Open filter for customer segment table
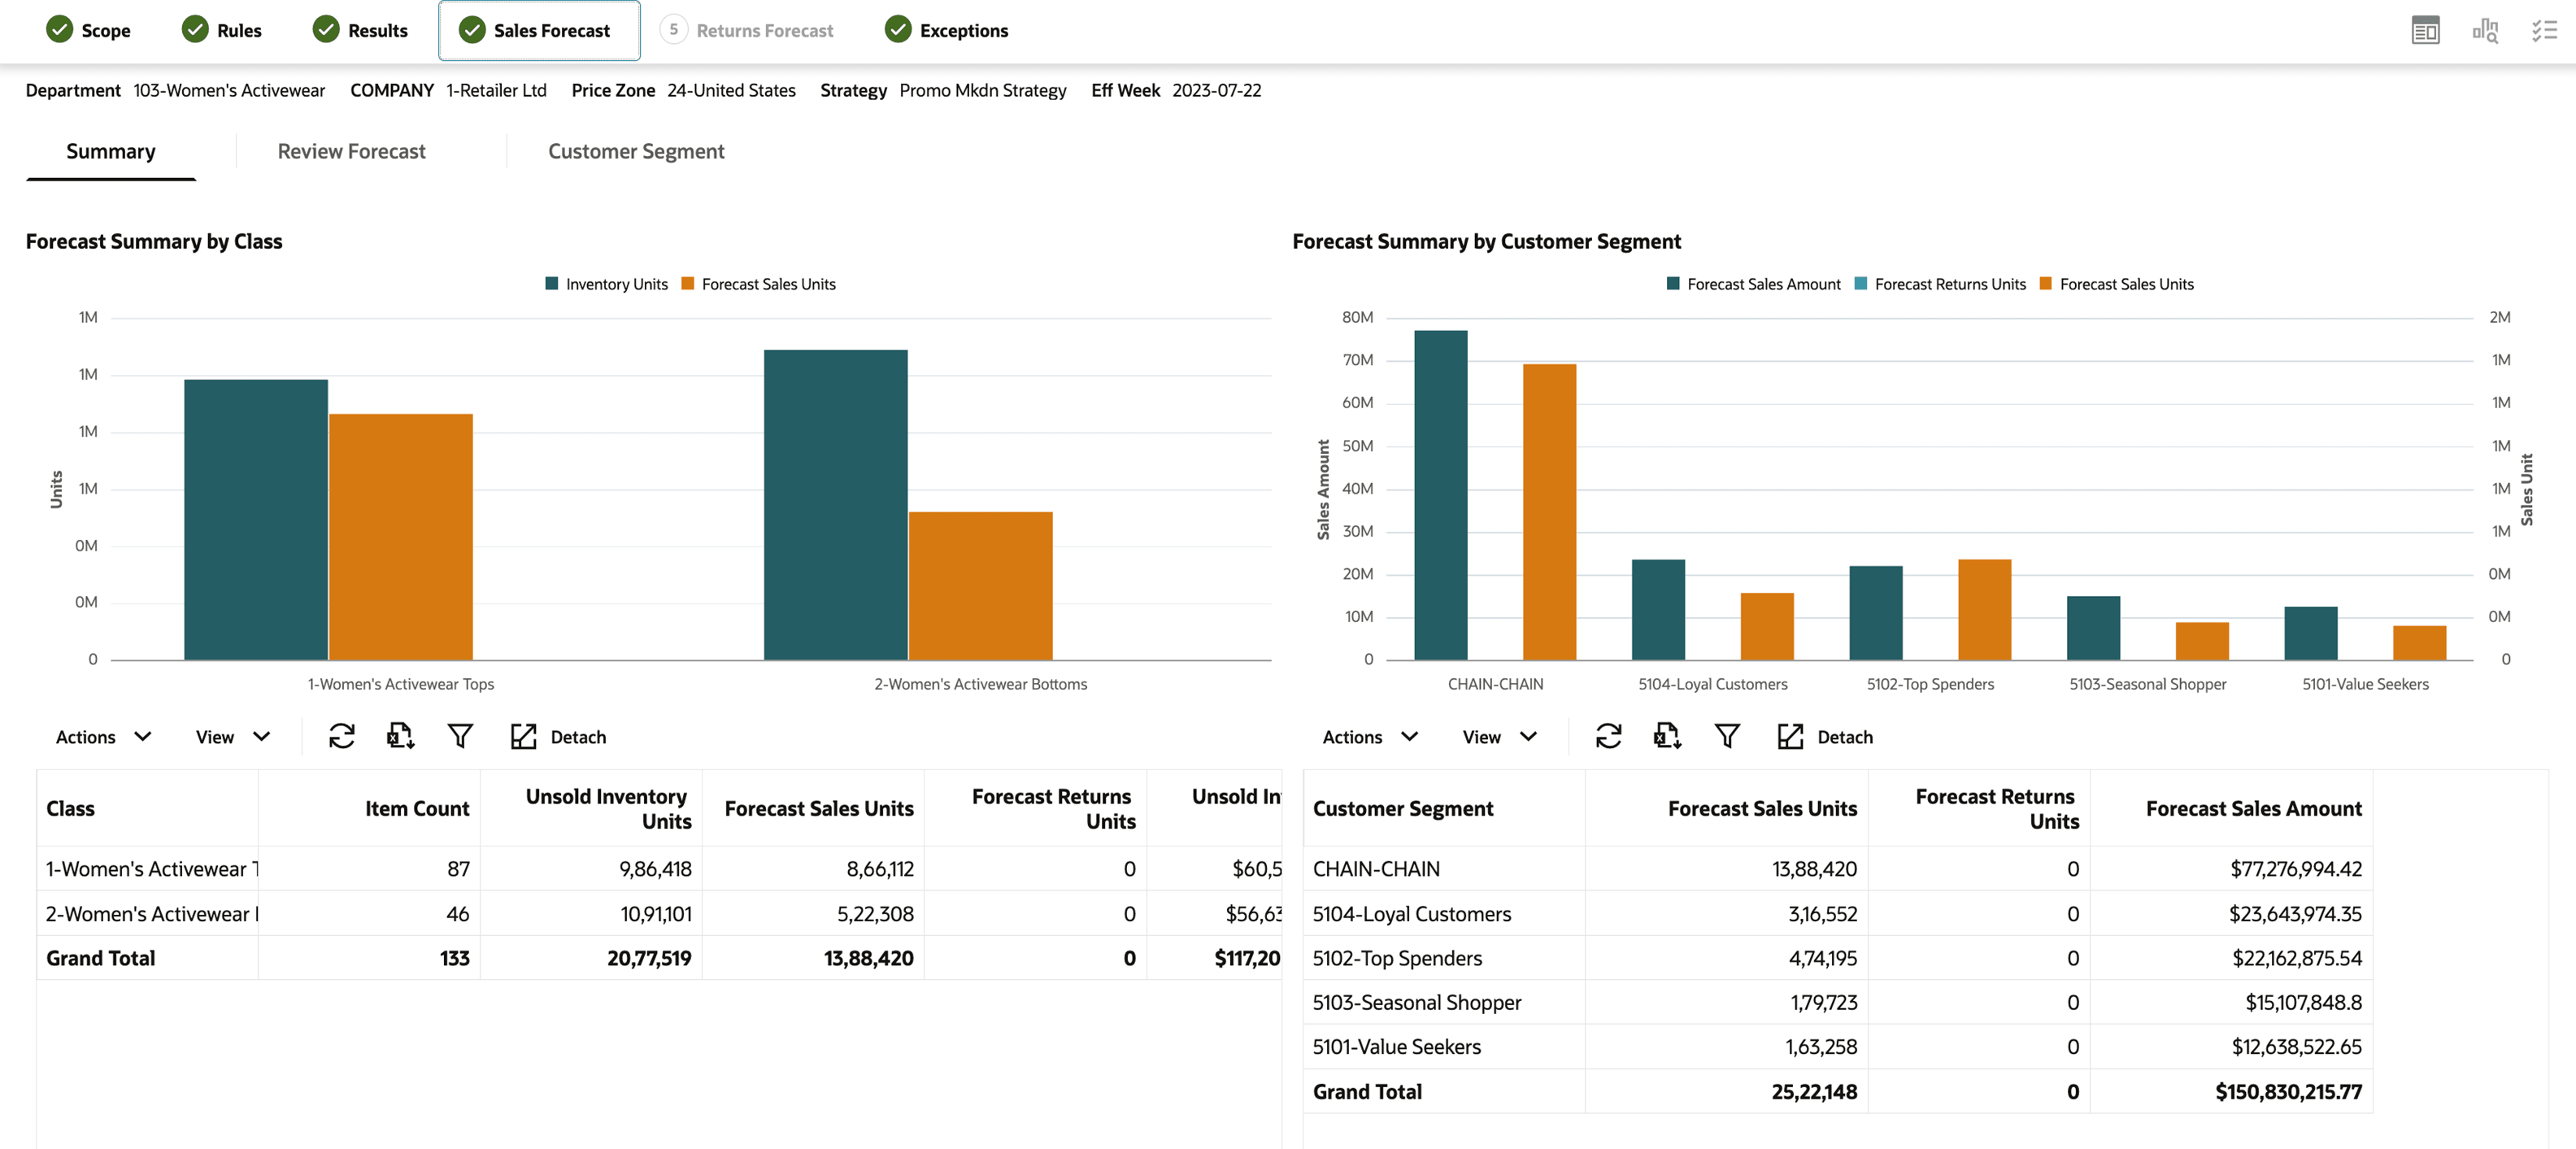 tap(1727, 737)
